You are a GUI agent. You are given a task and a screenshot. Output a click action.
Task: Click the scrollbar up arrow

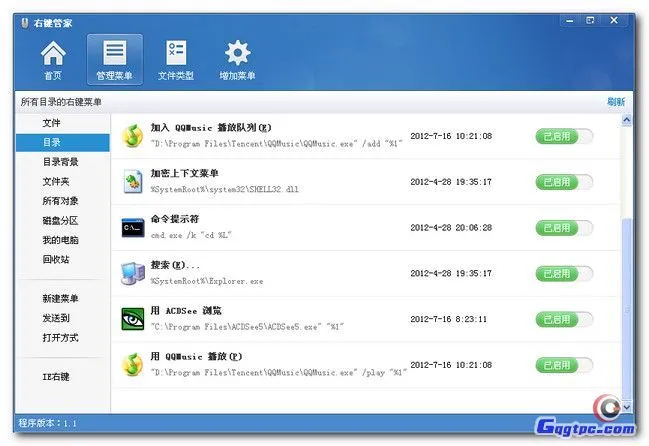[626, 120]
